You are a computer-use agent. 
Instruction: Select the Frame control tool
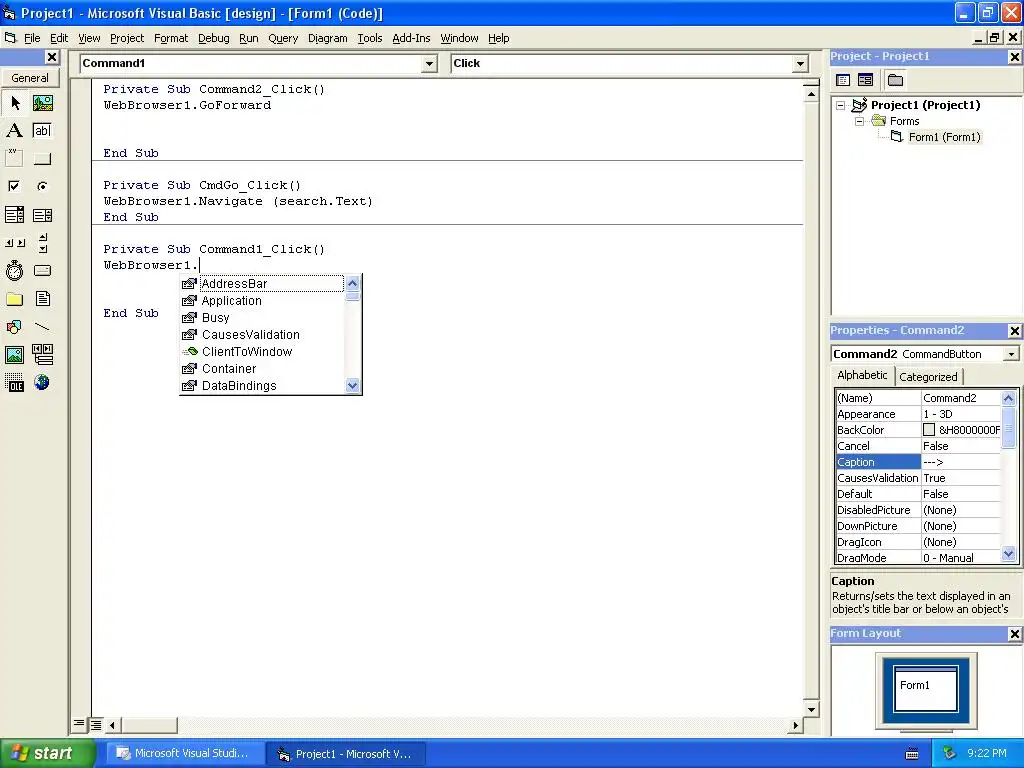coord(15,159)
